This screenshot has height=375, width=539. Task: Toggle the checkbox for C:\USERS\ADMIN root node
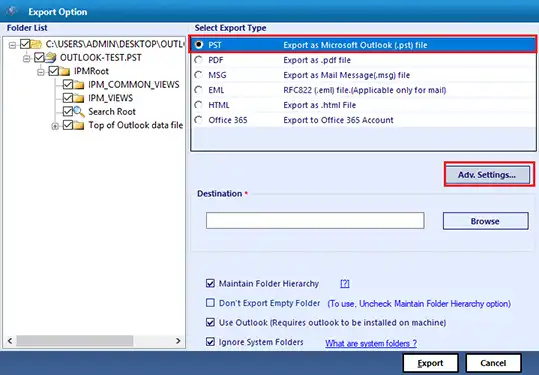tap(25, 44)
